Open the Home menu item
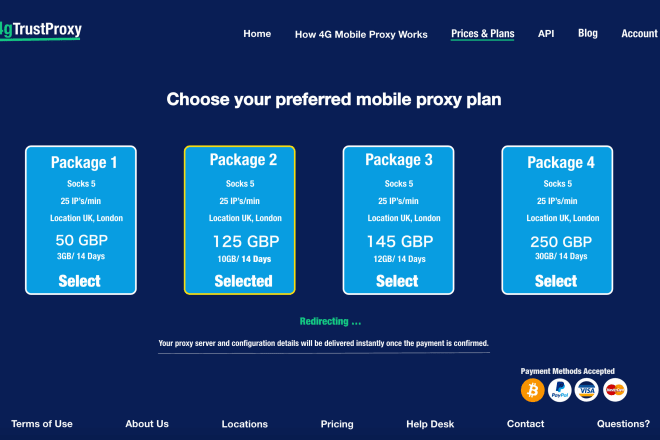This screenshot has height=440, width=660. pos(257,34)
